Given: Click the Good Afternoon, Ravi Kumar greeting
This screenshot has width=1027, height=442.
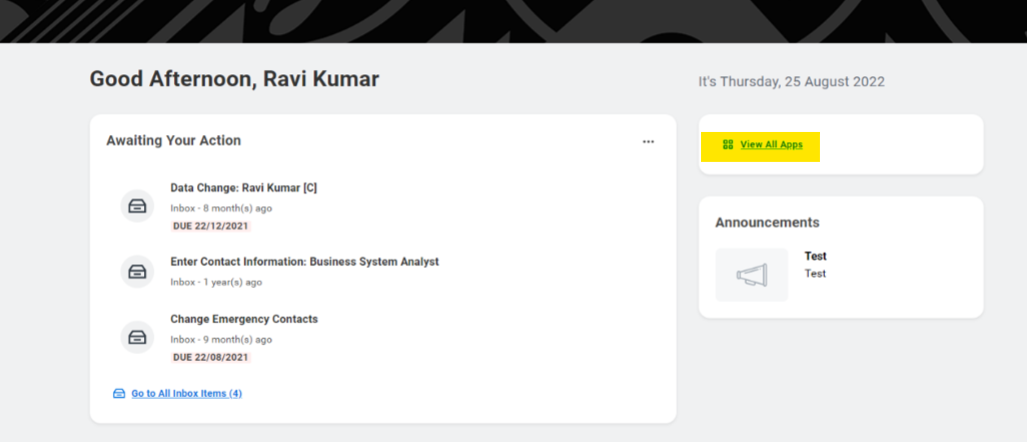Looking at the screenshot, I should (234, 79).
